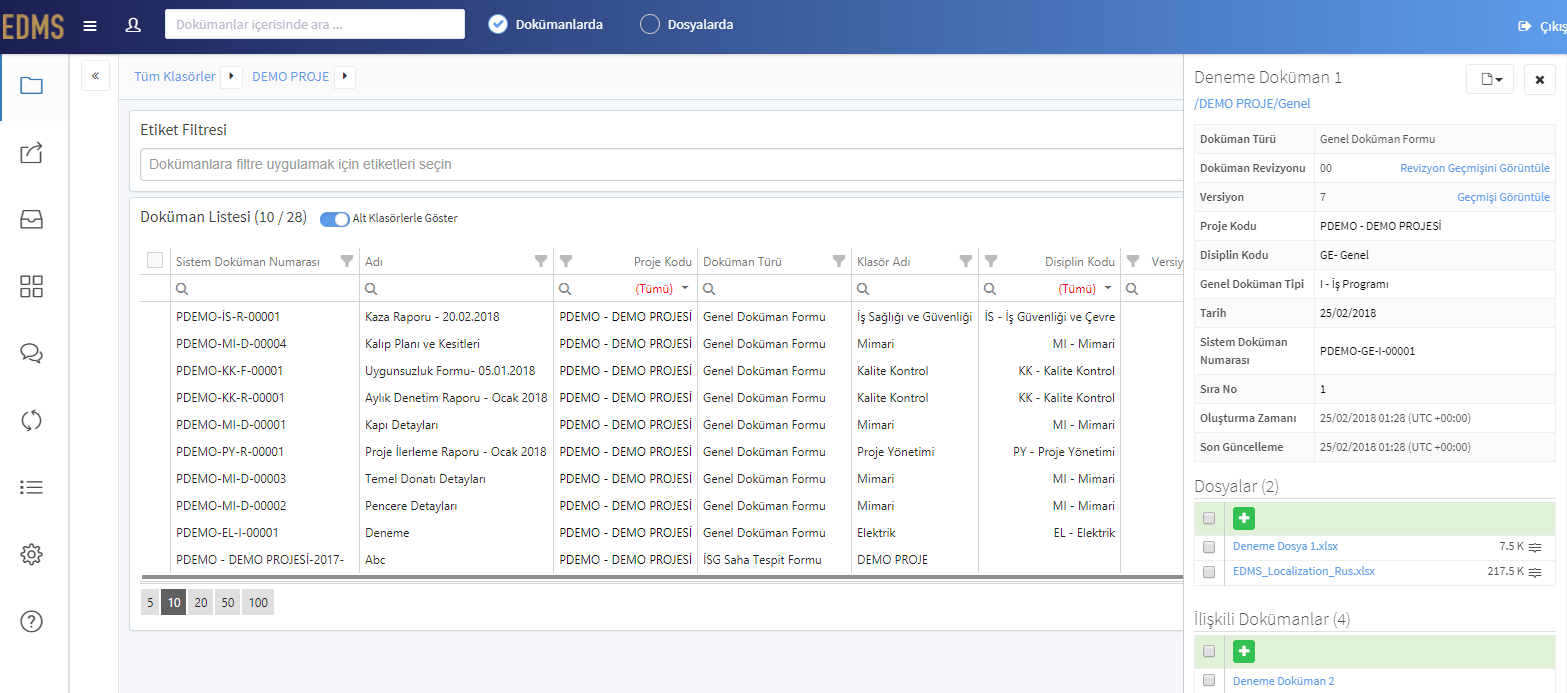1567x693 pixels.
Task: Click green plus button under Dosyalar
Action: pyautogui.click(x=1243, y=518)
